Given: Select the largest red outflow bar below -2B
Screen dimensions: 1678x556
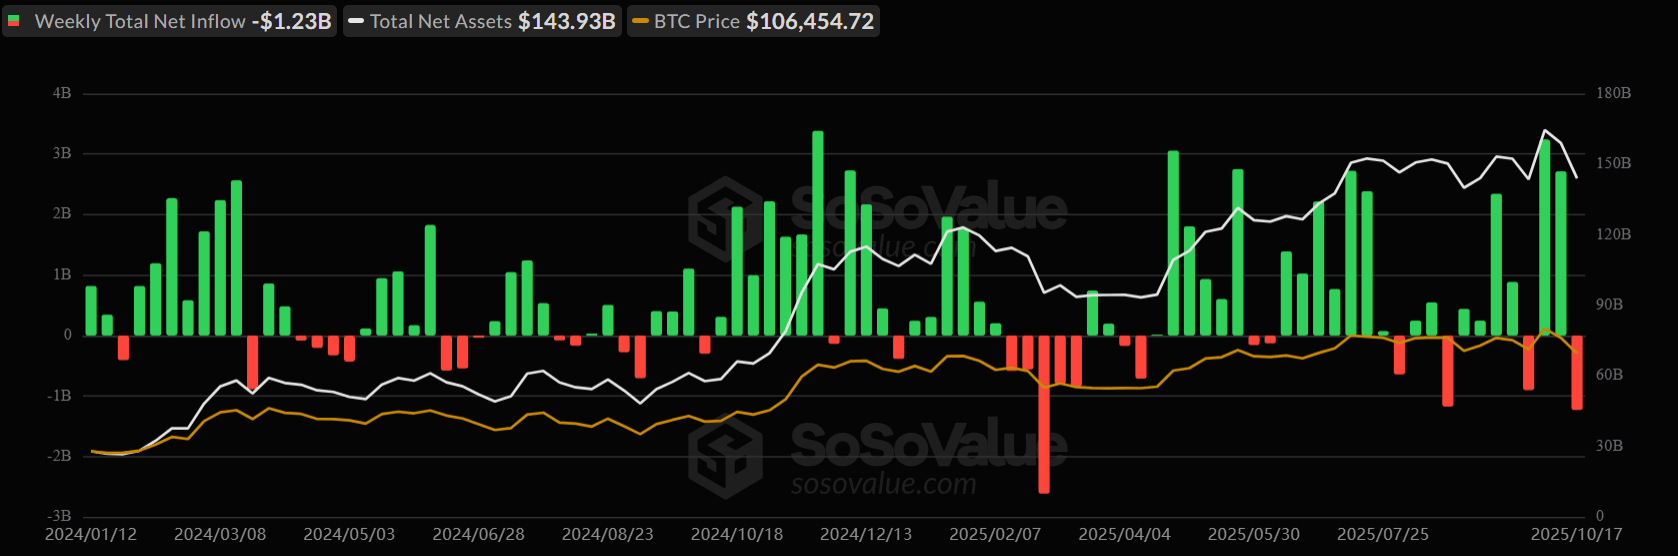Looking at the screenshot, I should pyautogui.click(x=1044, y=414).
